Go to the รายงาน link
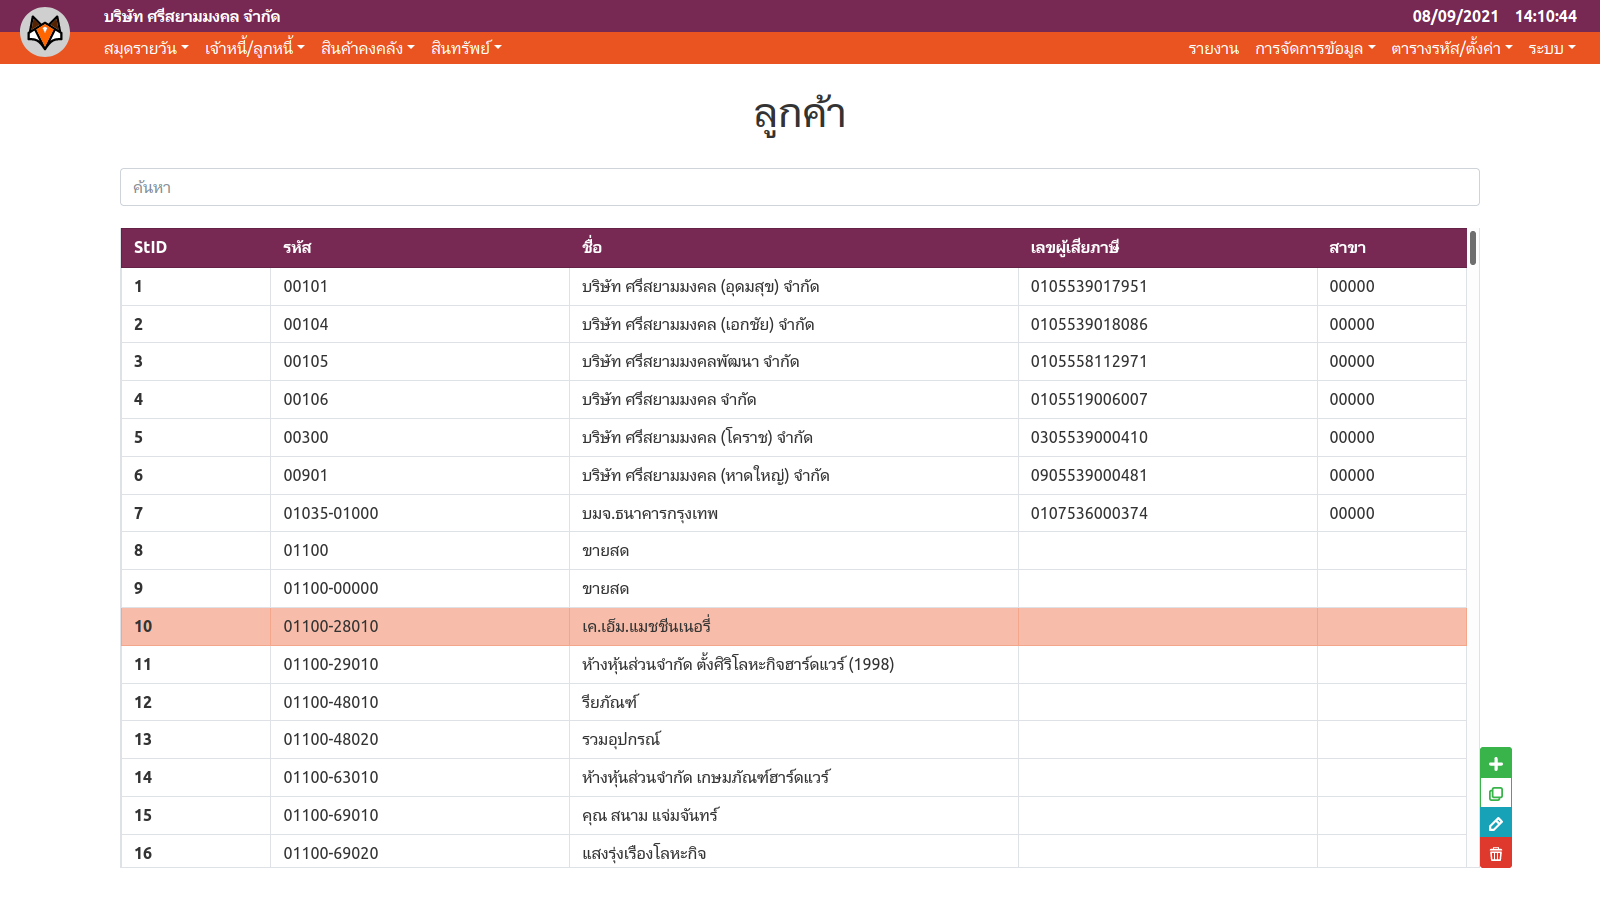Screen dimensions: 1600x900 1213,48
